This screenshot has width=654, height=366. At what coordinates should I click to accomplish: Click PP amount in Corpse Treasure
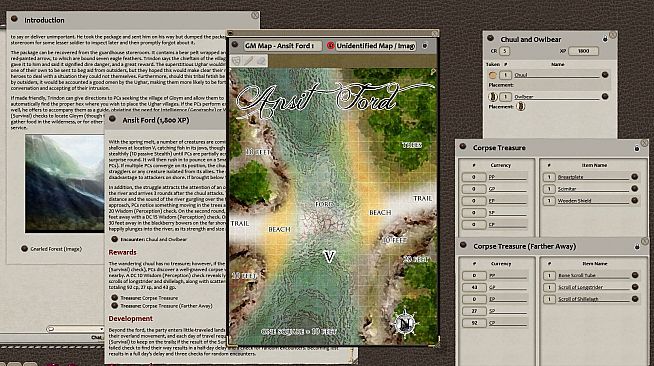point(474,177)
